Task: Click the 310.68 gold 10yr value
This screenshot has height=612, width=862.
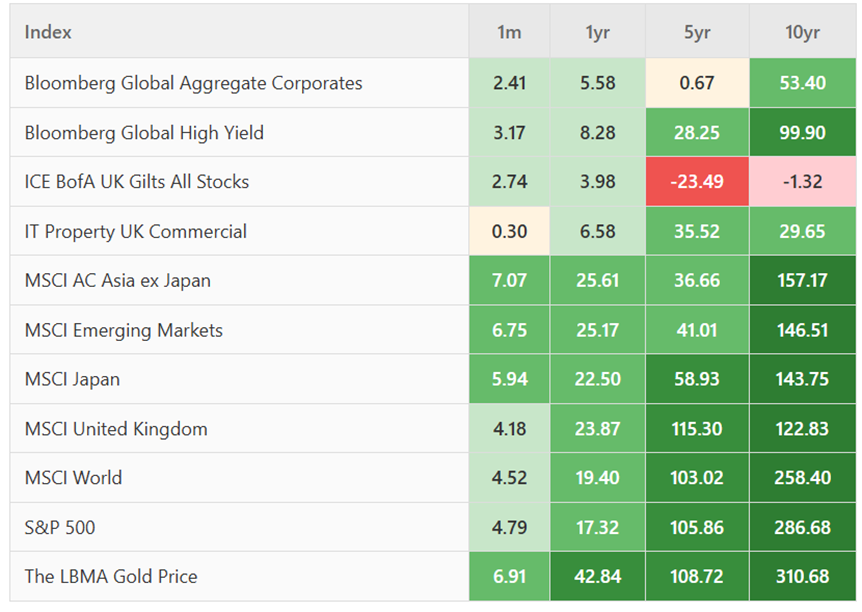Action: pos(802,576)
